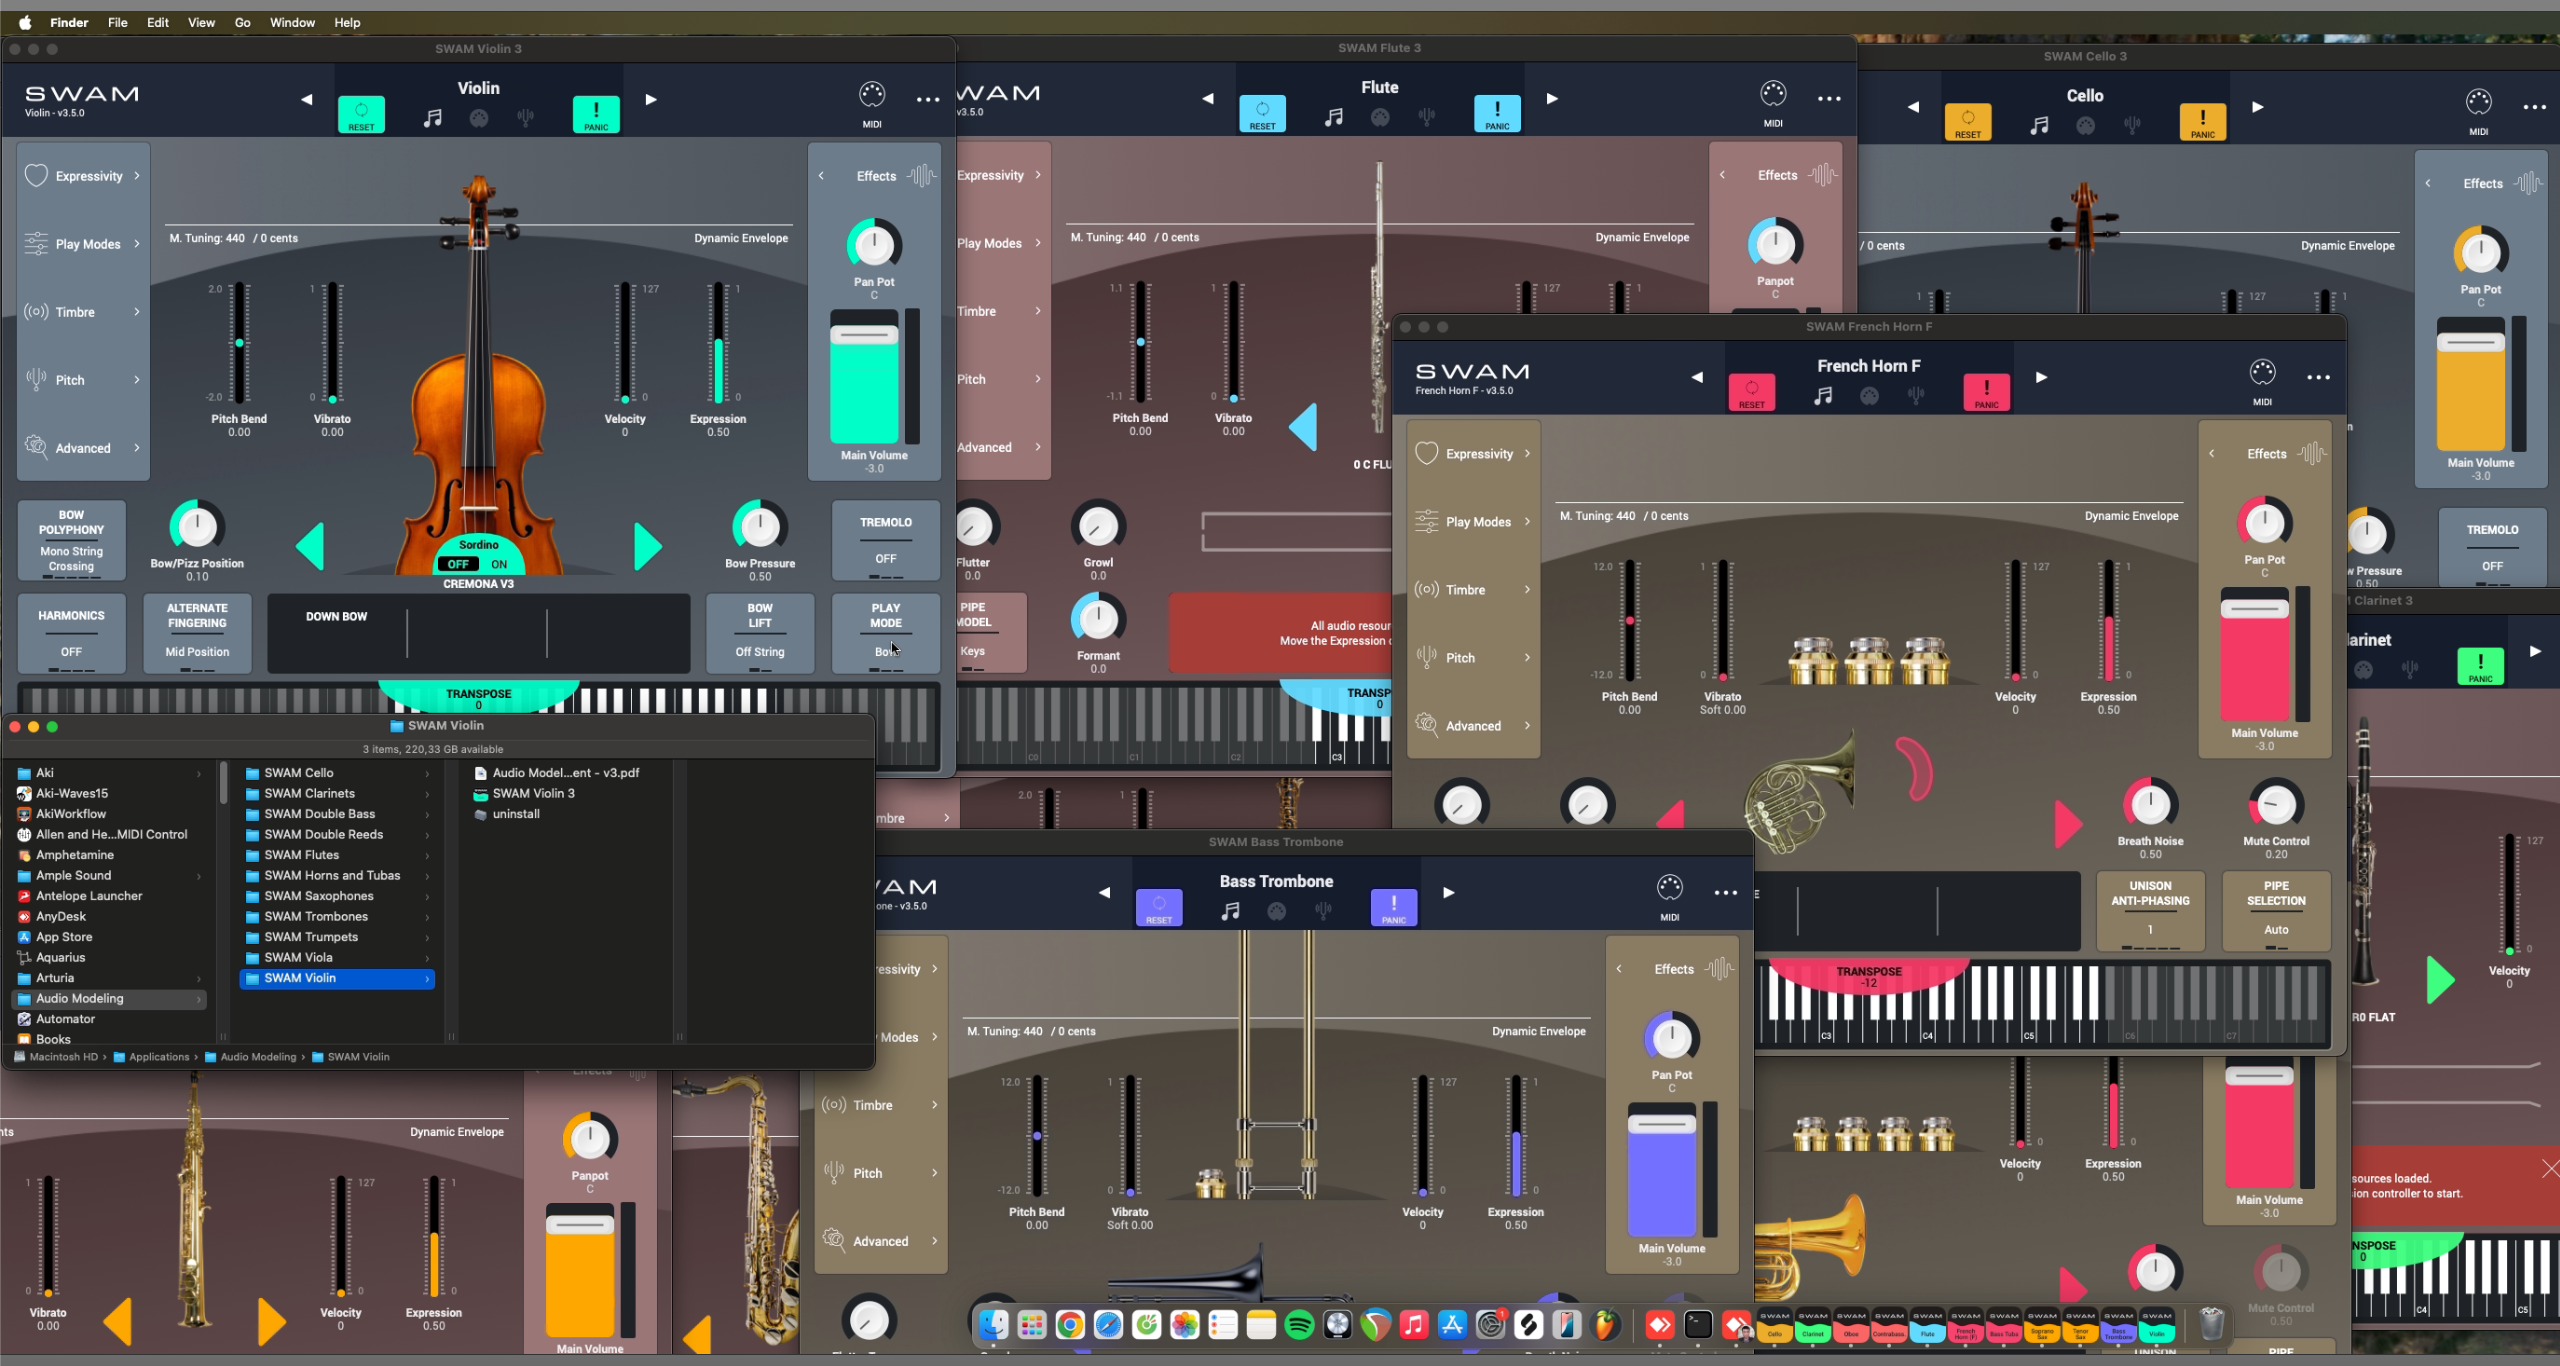The width and height of the screenshot is (2560, 1366).
Task: Select previous instrument arrow in Violin header
Action: coord(307,100)
